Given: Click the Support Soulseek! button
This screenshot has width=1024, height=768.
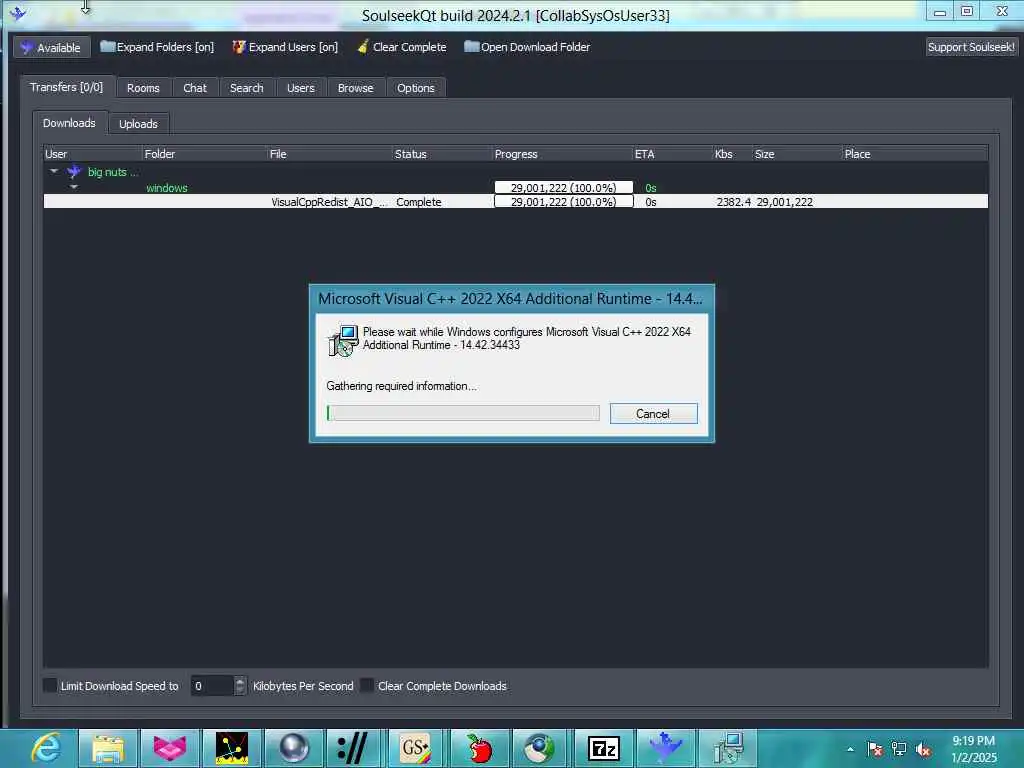Looking at the screenshot, I should click(x=971, y=47).
